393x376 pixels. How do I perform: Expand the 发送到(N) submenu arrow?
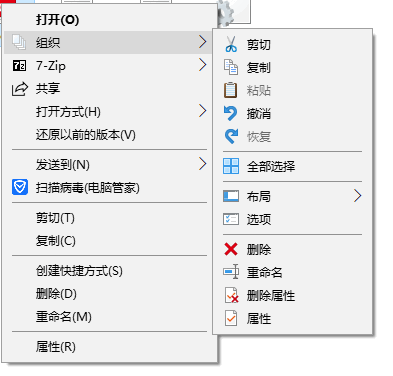202,164
